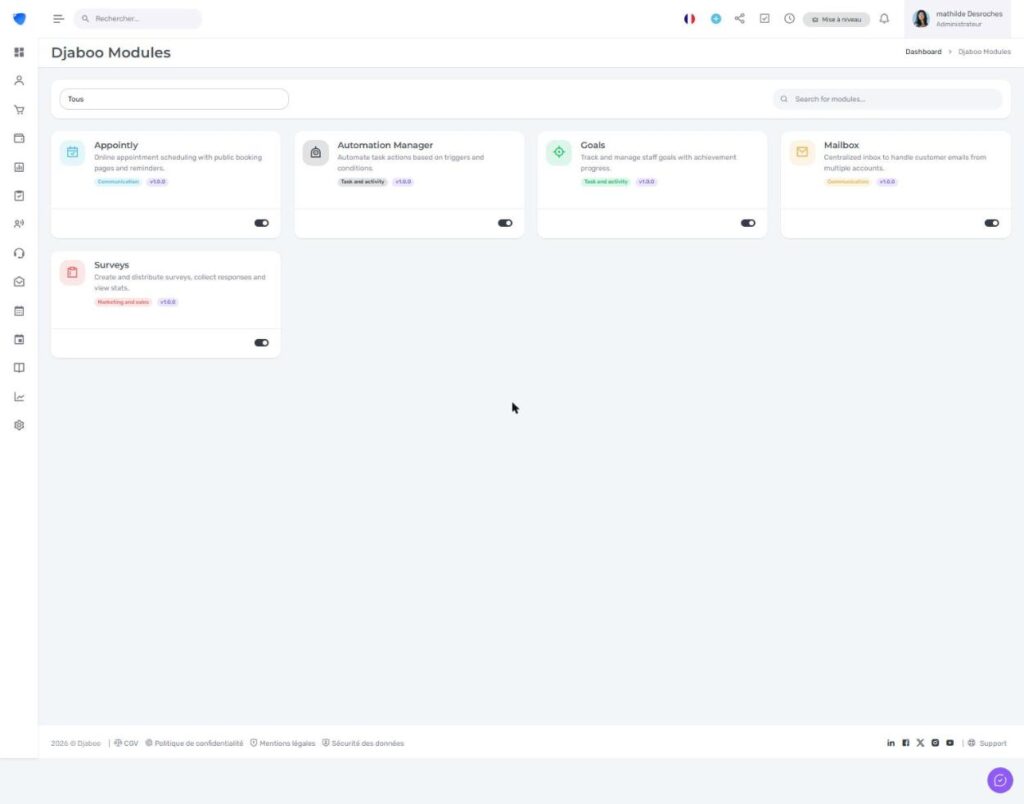Click the user avatar photo
The height and width of the screenshot is (804, 1024).
coord(921,19)
